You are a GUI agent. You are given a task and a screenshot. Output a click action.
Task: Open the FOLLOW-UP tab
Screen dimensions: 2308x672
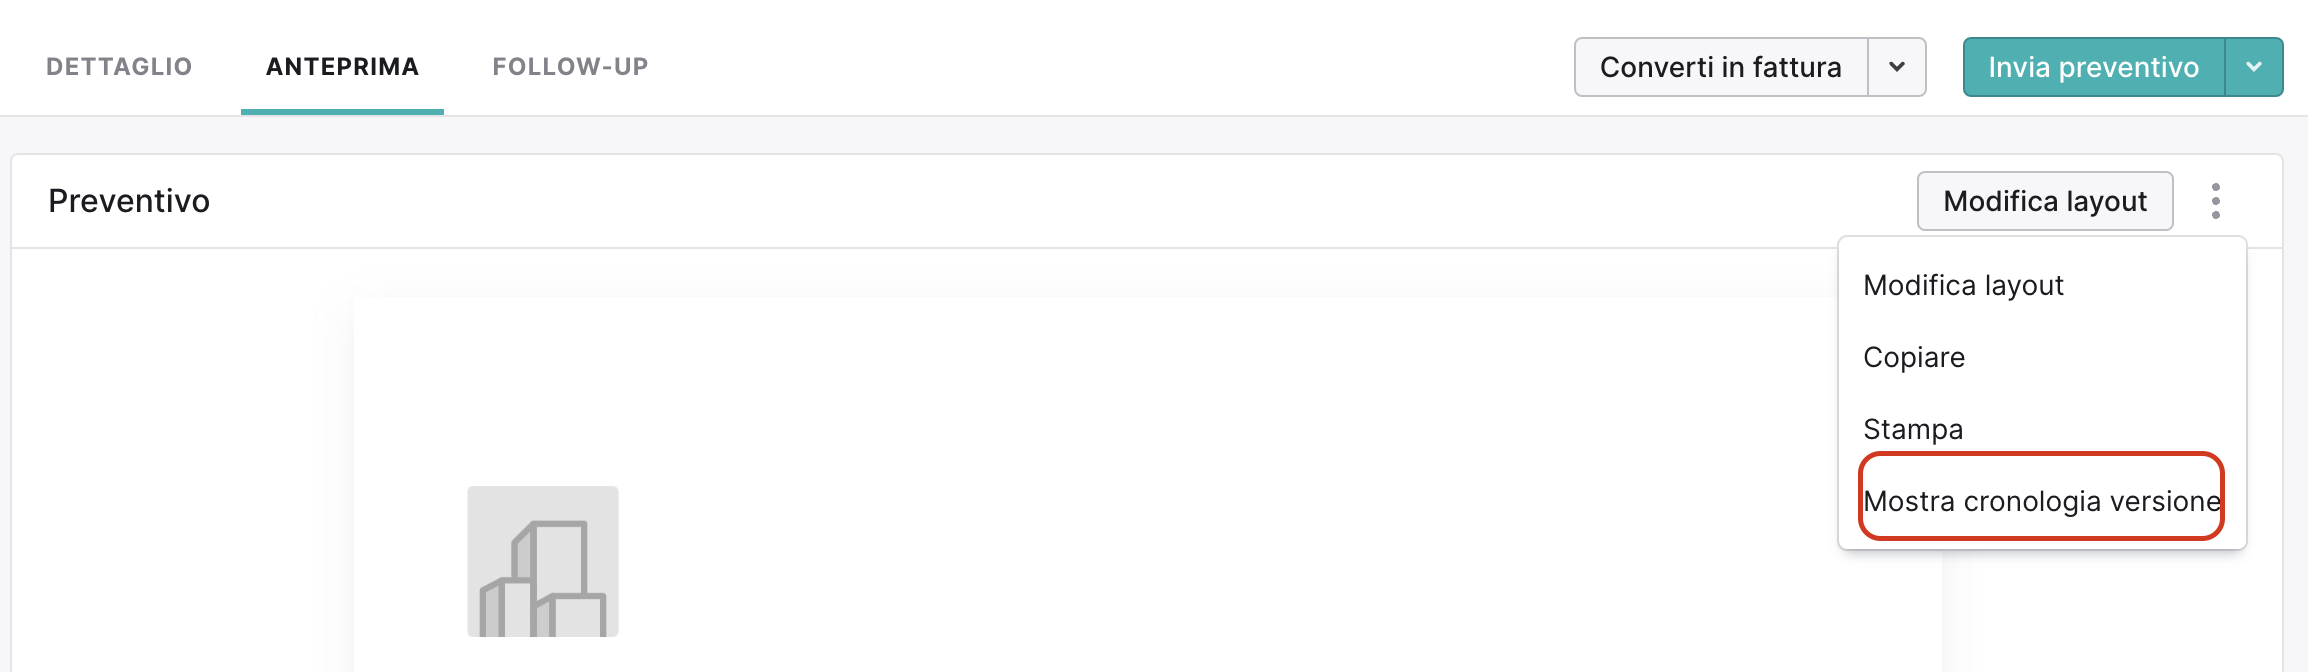[570, 67]
